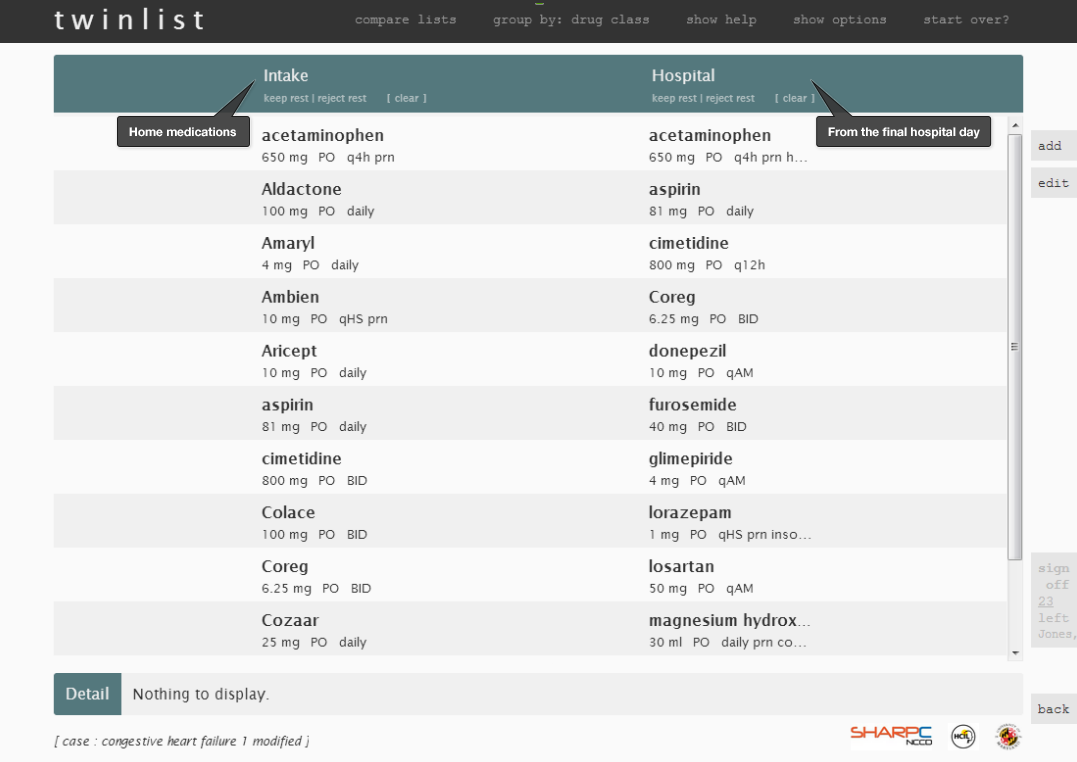The width and height of the screenshot is (1077, 762).
Task: Toggle show options in the top bar
Action: click(839, 20)
